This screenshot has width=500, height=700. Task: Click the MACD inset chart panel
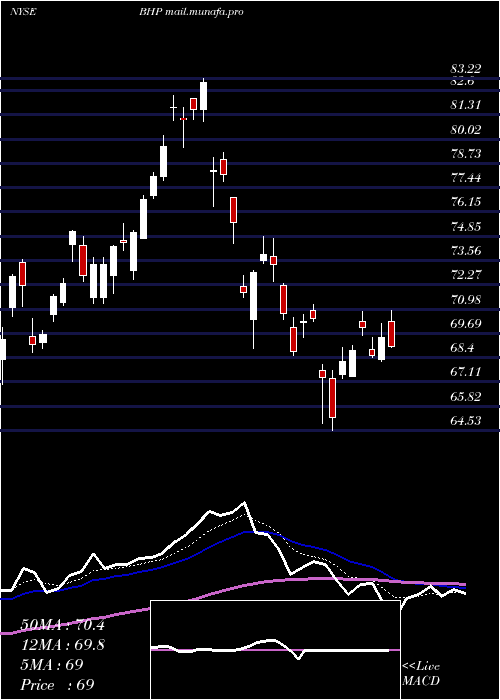[275, 650]
